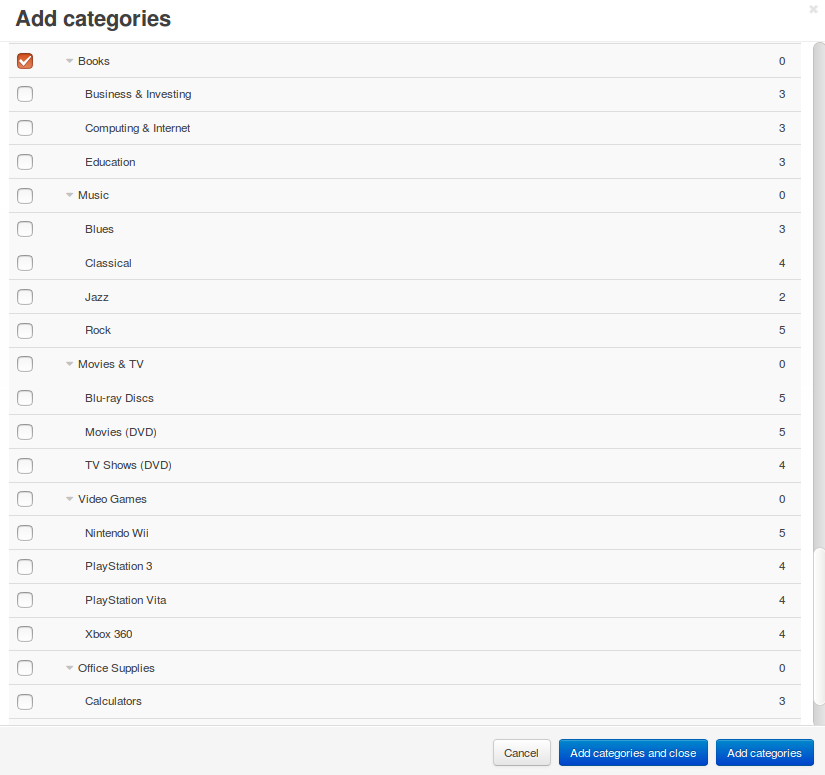Click the PlayStation Vita label
The image size is (825, 775).
point(126,600)
